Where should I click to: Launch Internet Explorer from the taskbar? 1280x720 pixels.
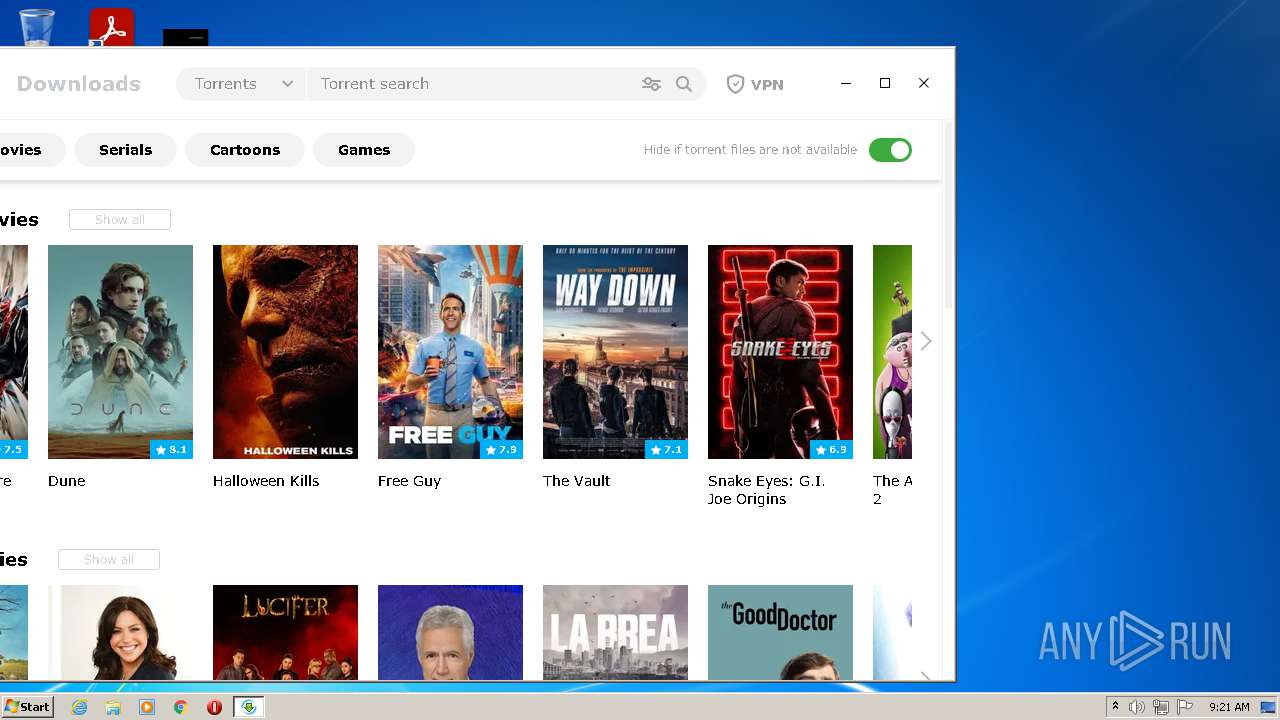(80, 707)
